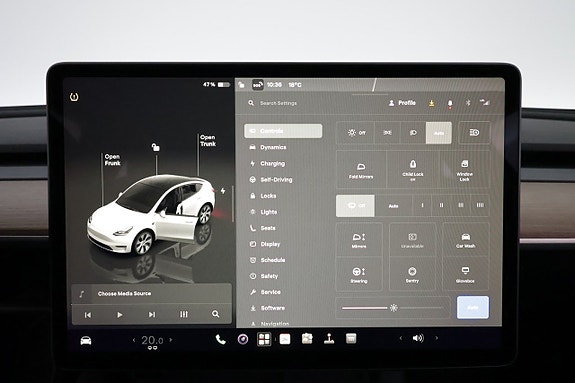This screenshot has width=575, height=383.
Task: Set headlights to Auto
Action: tap(439, 133)
